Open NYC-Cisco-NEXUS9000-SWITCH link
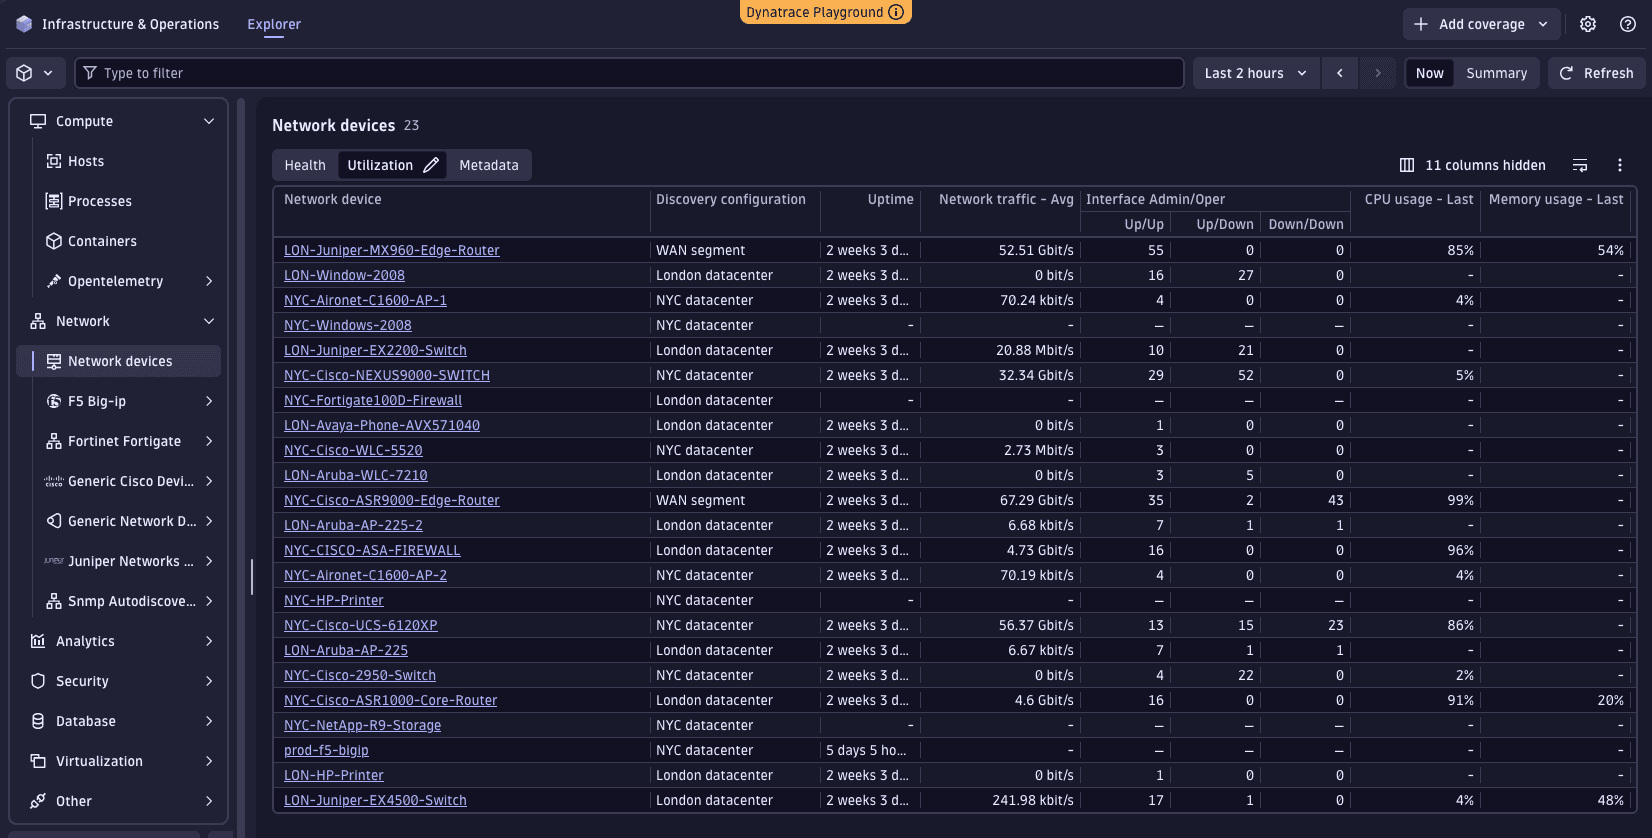Viewport: 1652px width, 838px height. [387, 375]
